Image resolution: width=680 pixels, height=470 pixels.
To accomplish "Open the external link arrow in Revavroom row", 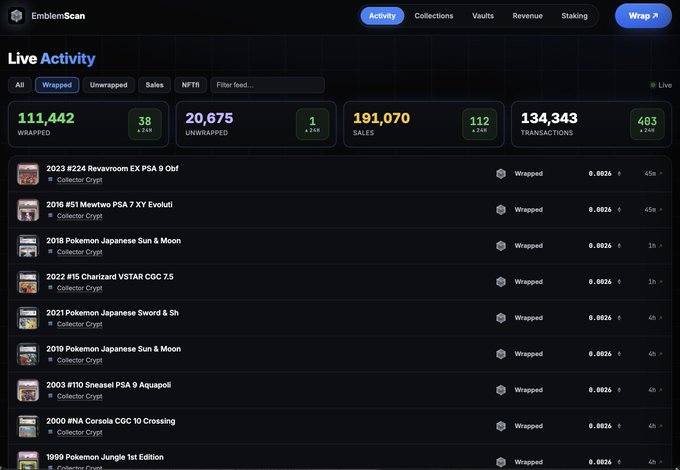I will [x=661, y=173].
